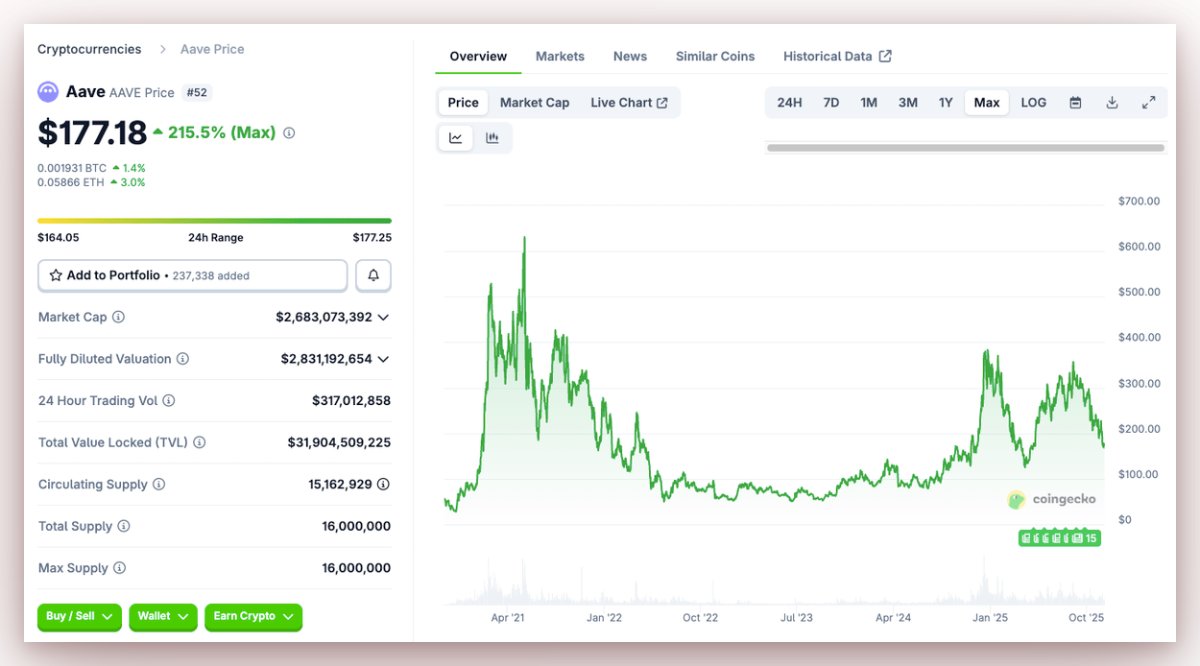Click the info icon beside Market Cap

pyautogui.click(x=119, y=317)
